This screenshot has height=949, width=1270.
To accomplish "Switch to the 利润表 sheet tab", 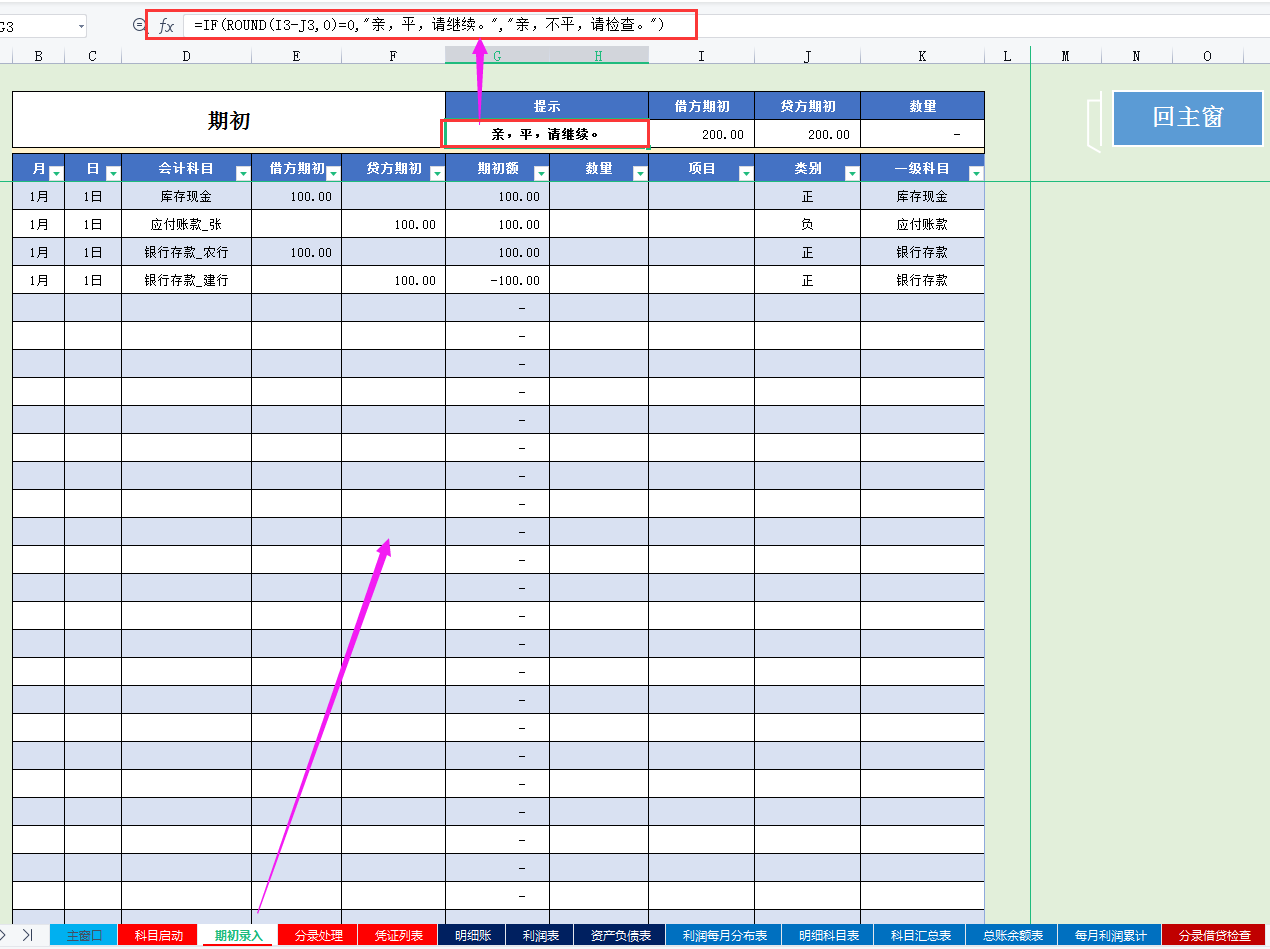I will click(x=540, y=935).
